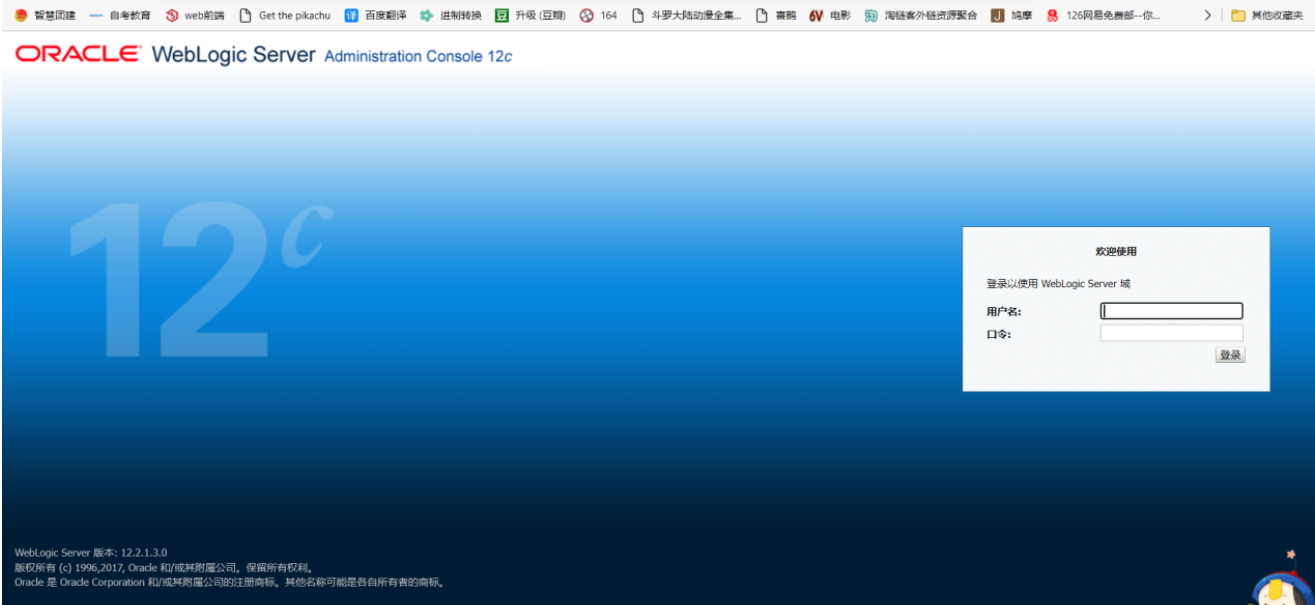Open the 智慧团建 bookmark
The height and width of the screenshot is (605, 1315).
(x=46, y=16)
